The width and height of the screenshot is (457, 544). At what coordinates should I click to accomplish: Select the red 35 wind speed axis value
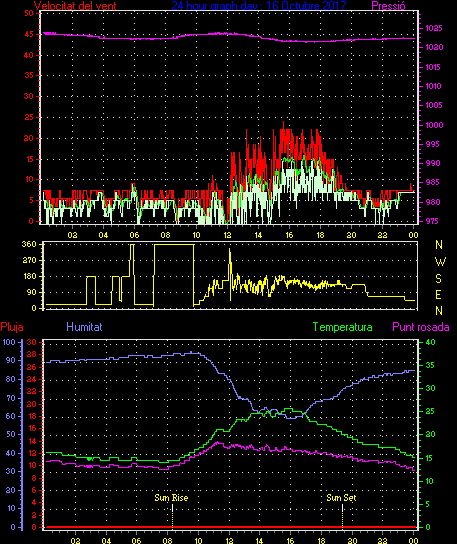coord(29,75)
